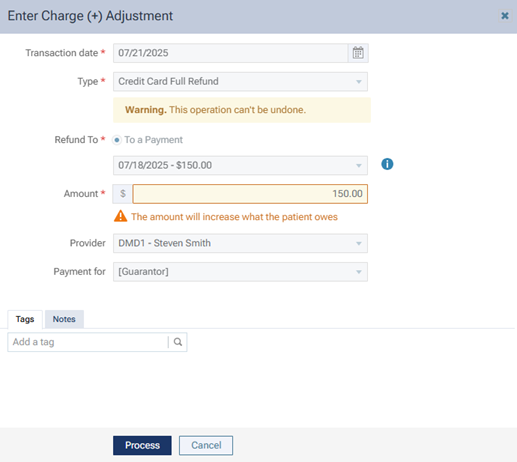Switch to the Notes tab
Screen dimensions: 517x462
[x=64, y=319]
